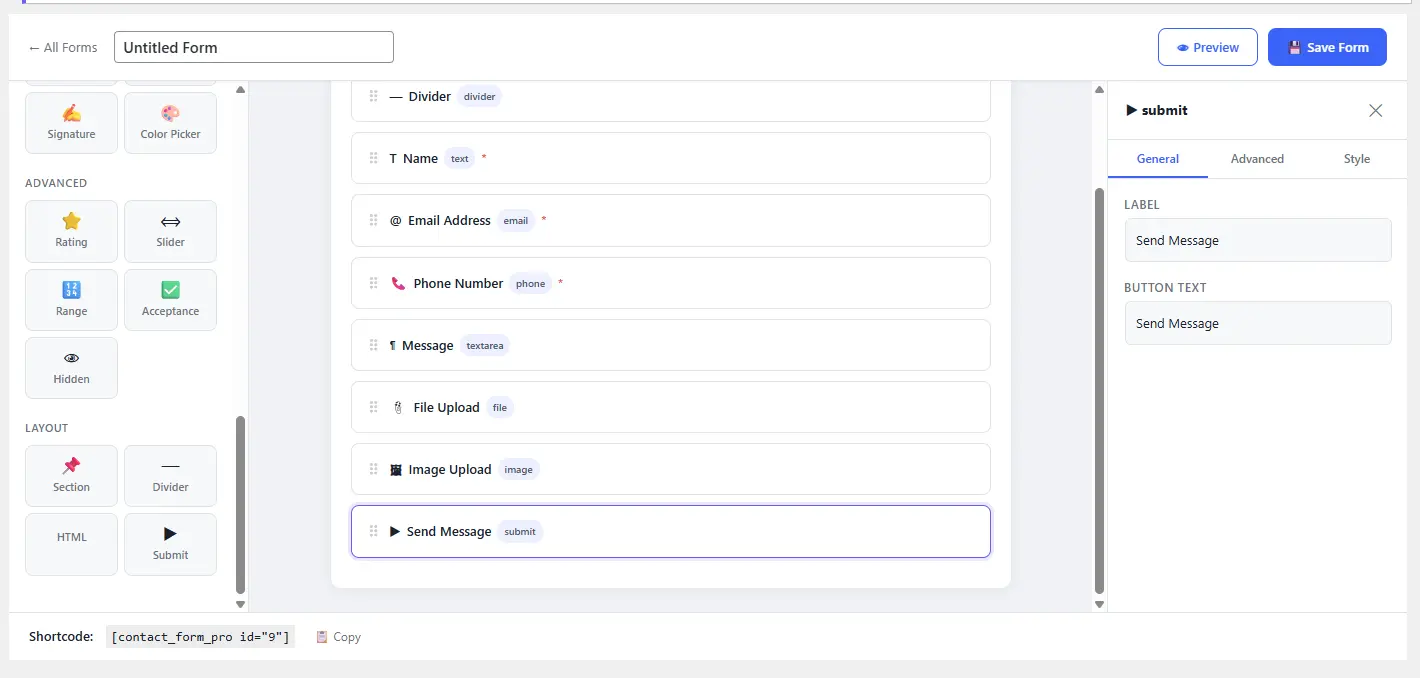Select the Email Address field row

[x=671, y=220]
